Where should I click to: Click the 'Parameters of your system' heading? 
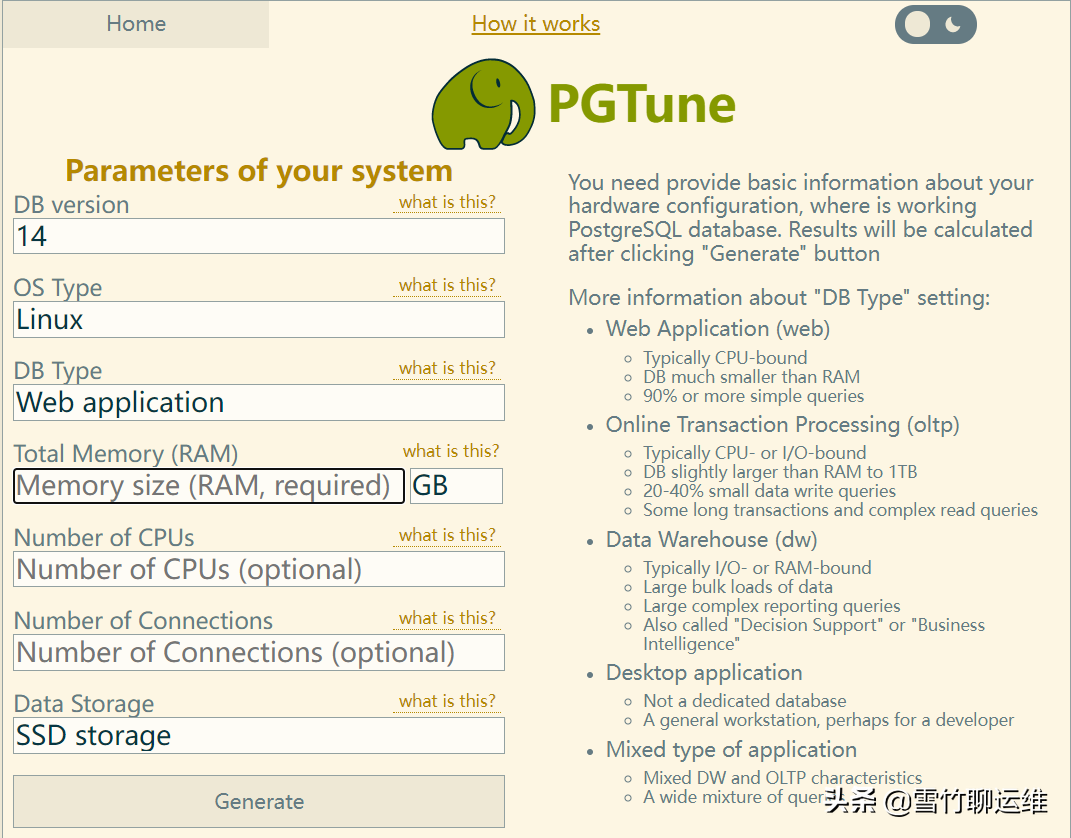(x=259, y=171)
